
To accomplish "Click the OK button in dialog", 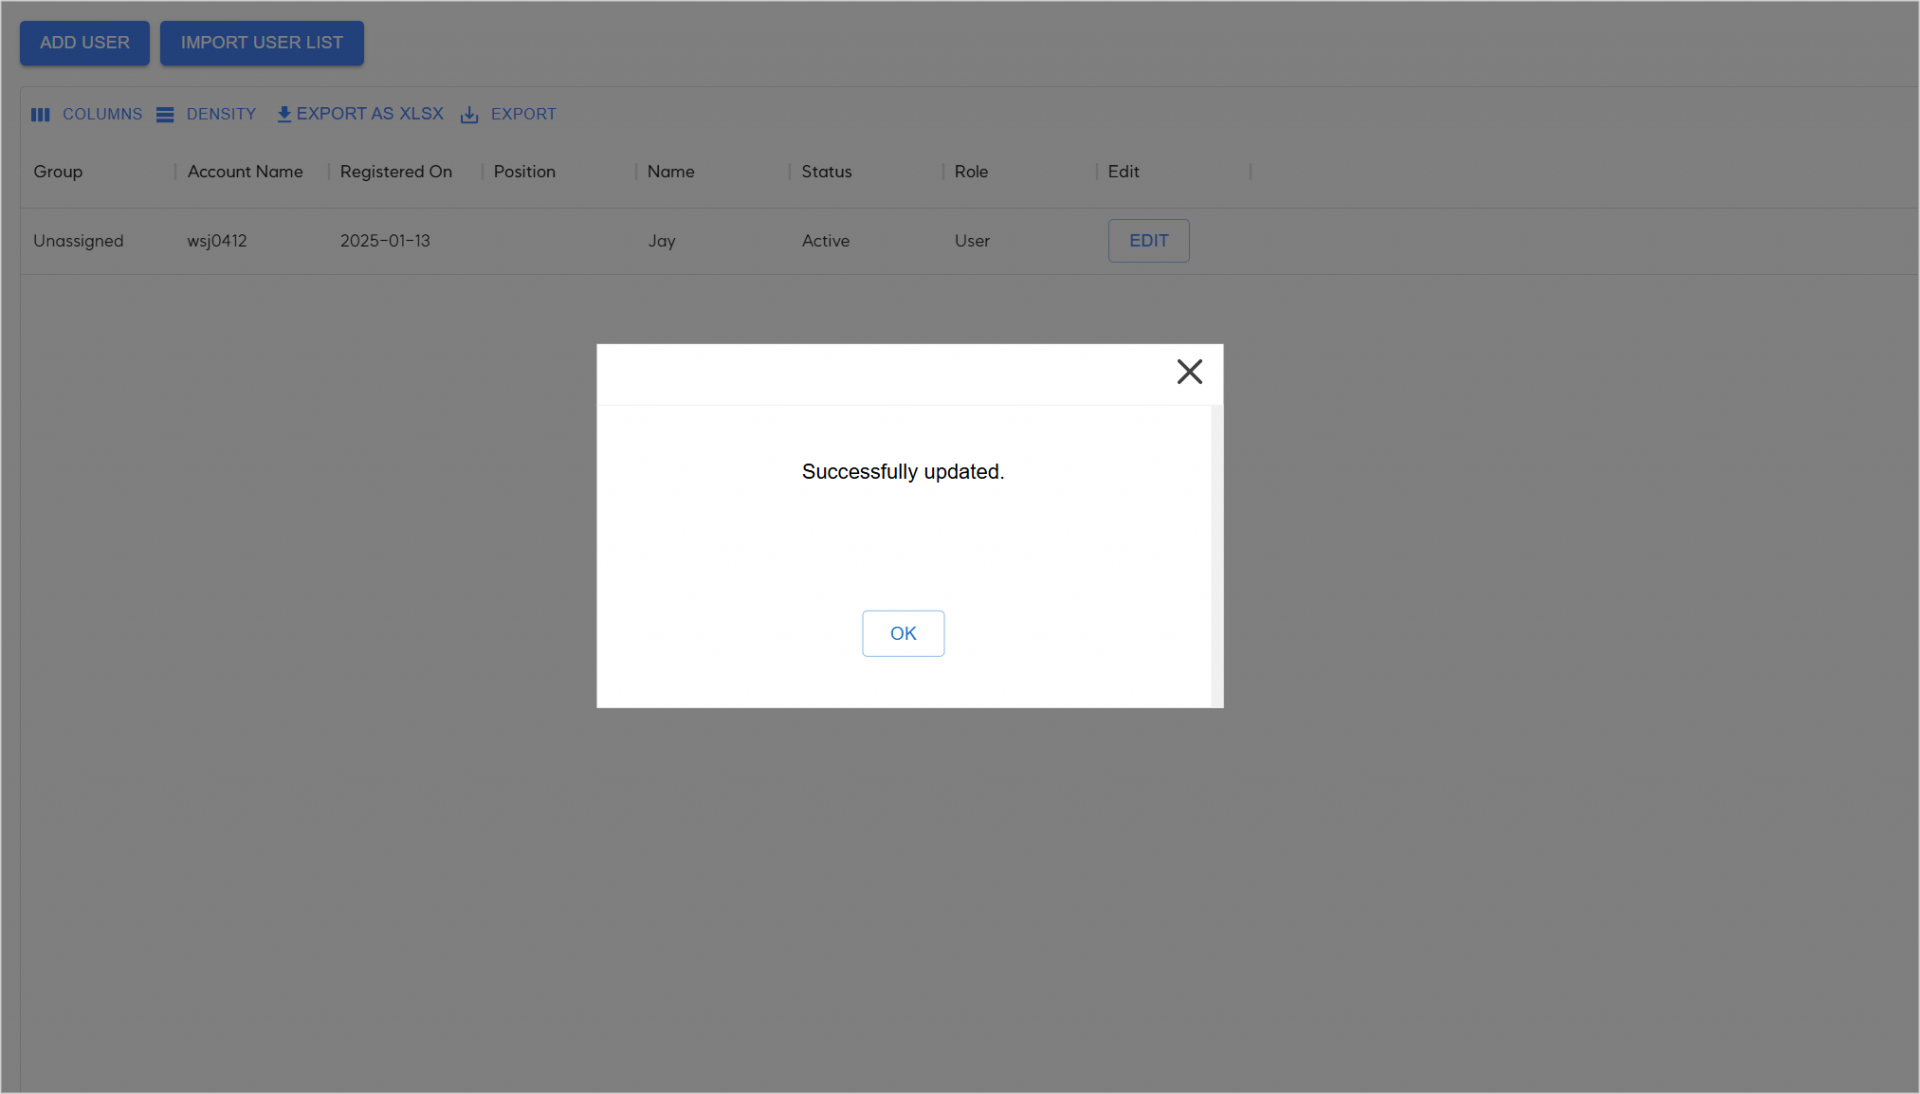I will click(x=902, y=633).
